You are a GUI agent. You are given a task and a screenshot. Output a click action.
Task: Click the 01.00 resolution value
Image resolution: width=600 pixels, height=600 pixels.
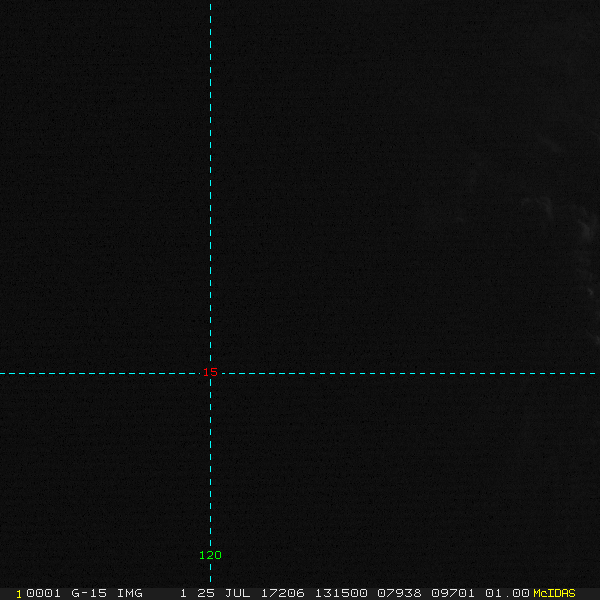coord(507,593)
